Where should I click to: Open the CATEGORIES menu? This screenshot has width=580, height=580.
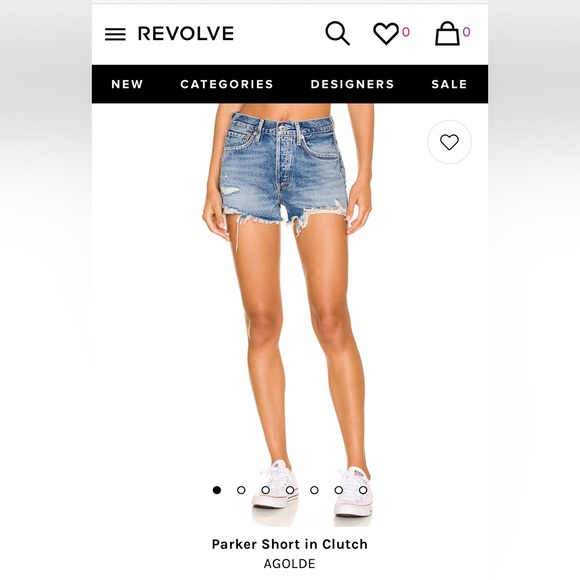227,84
